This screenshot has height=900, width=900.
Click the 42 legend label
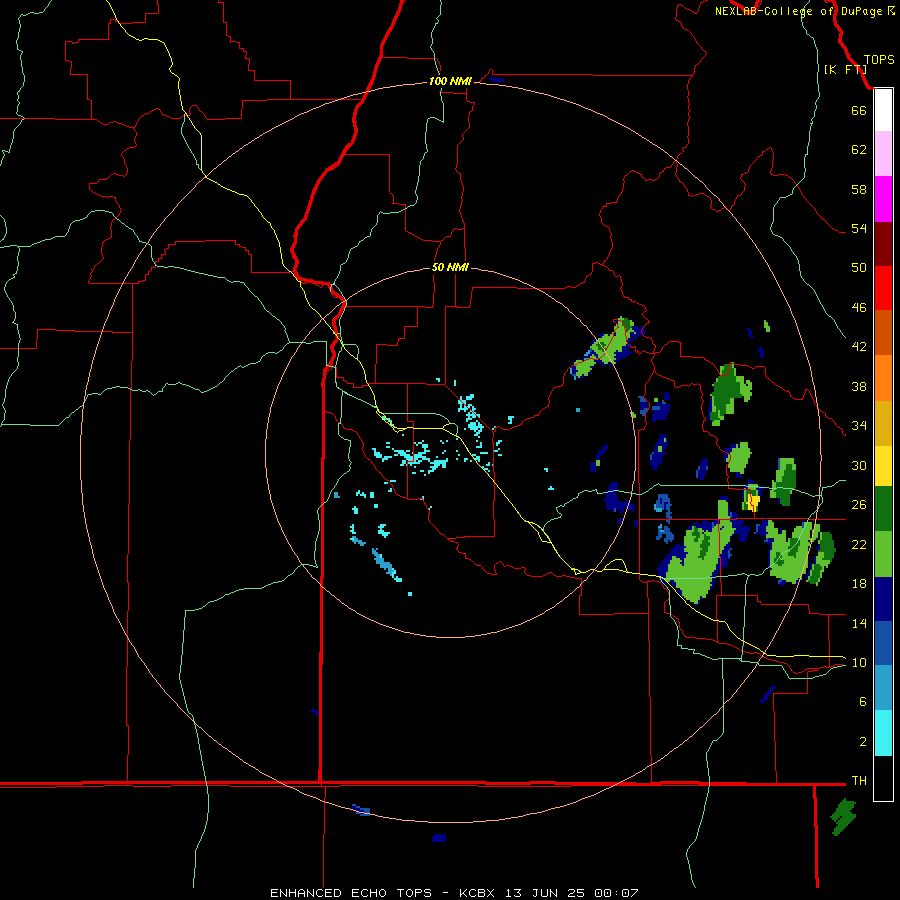click(x=859, y=347)
